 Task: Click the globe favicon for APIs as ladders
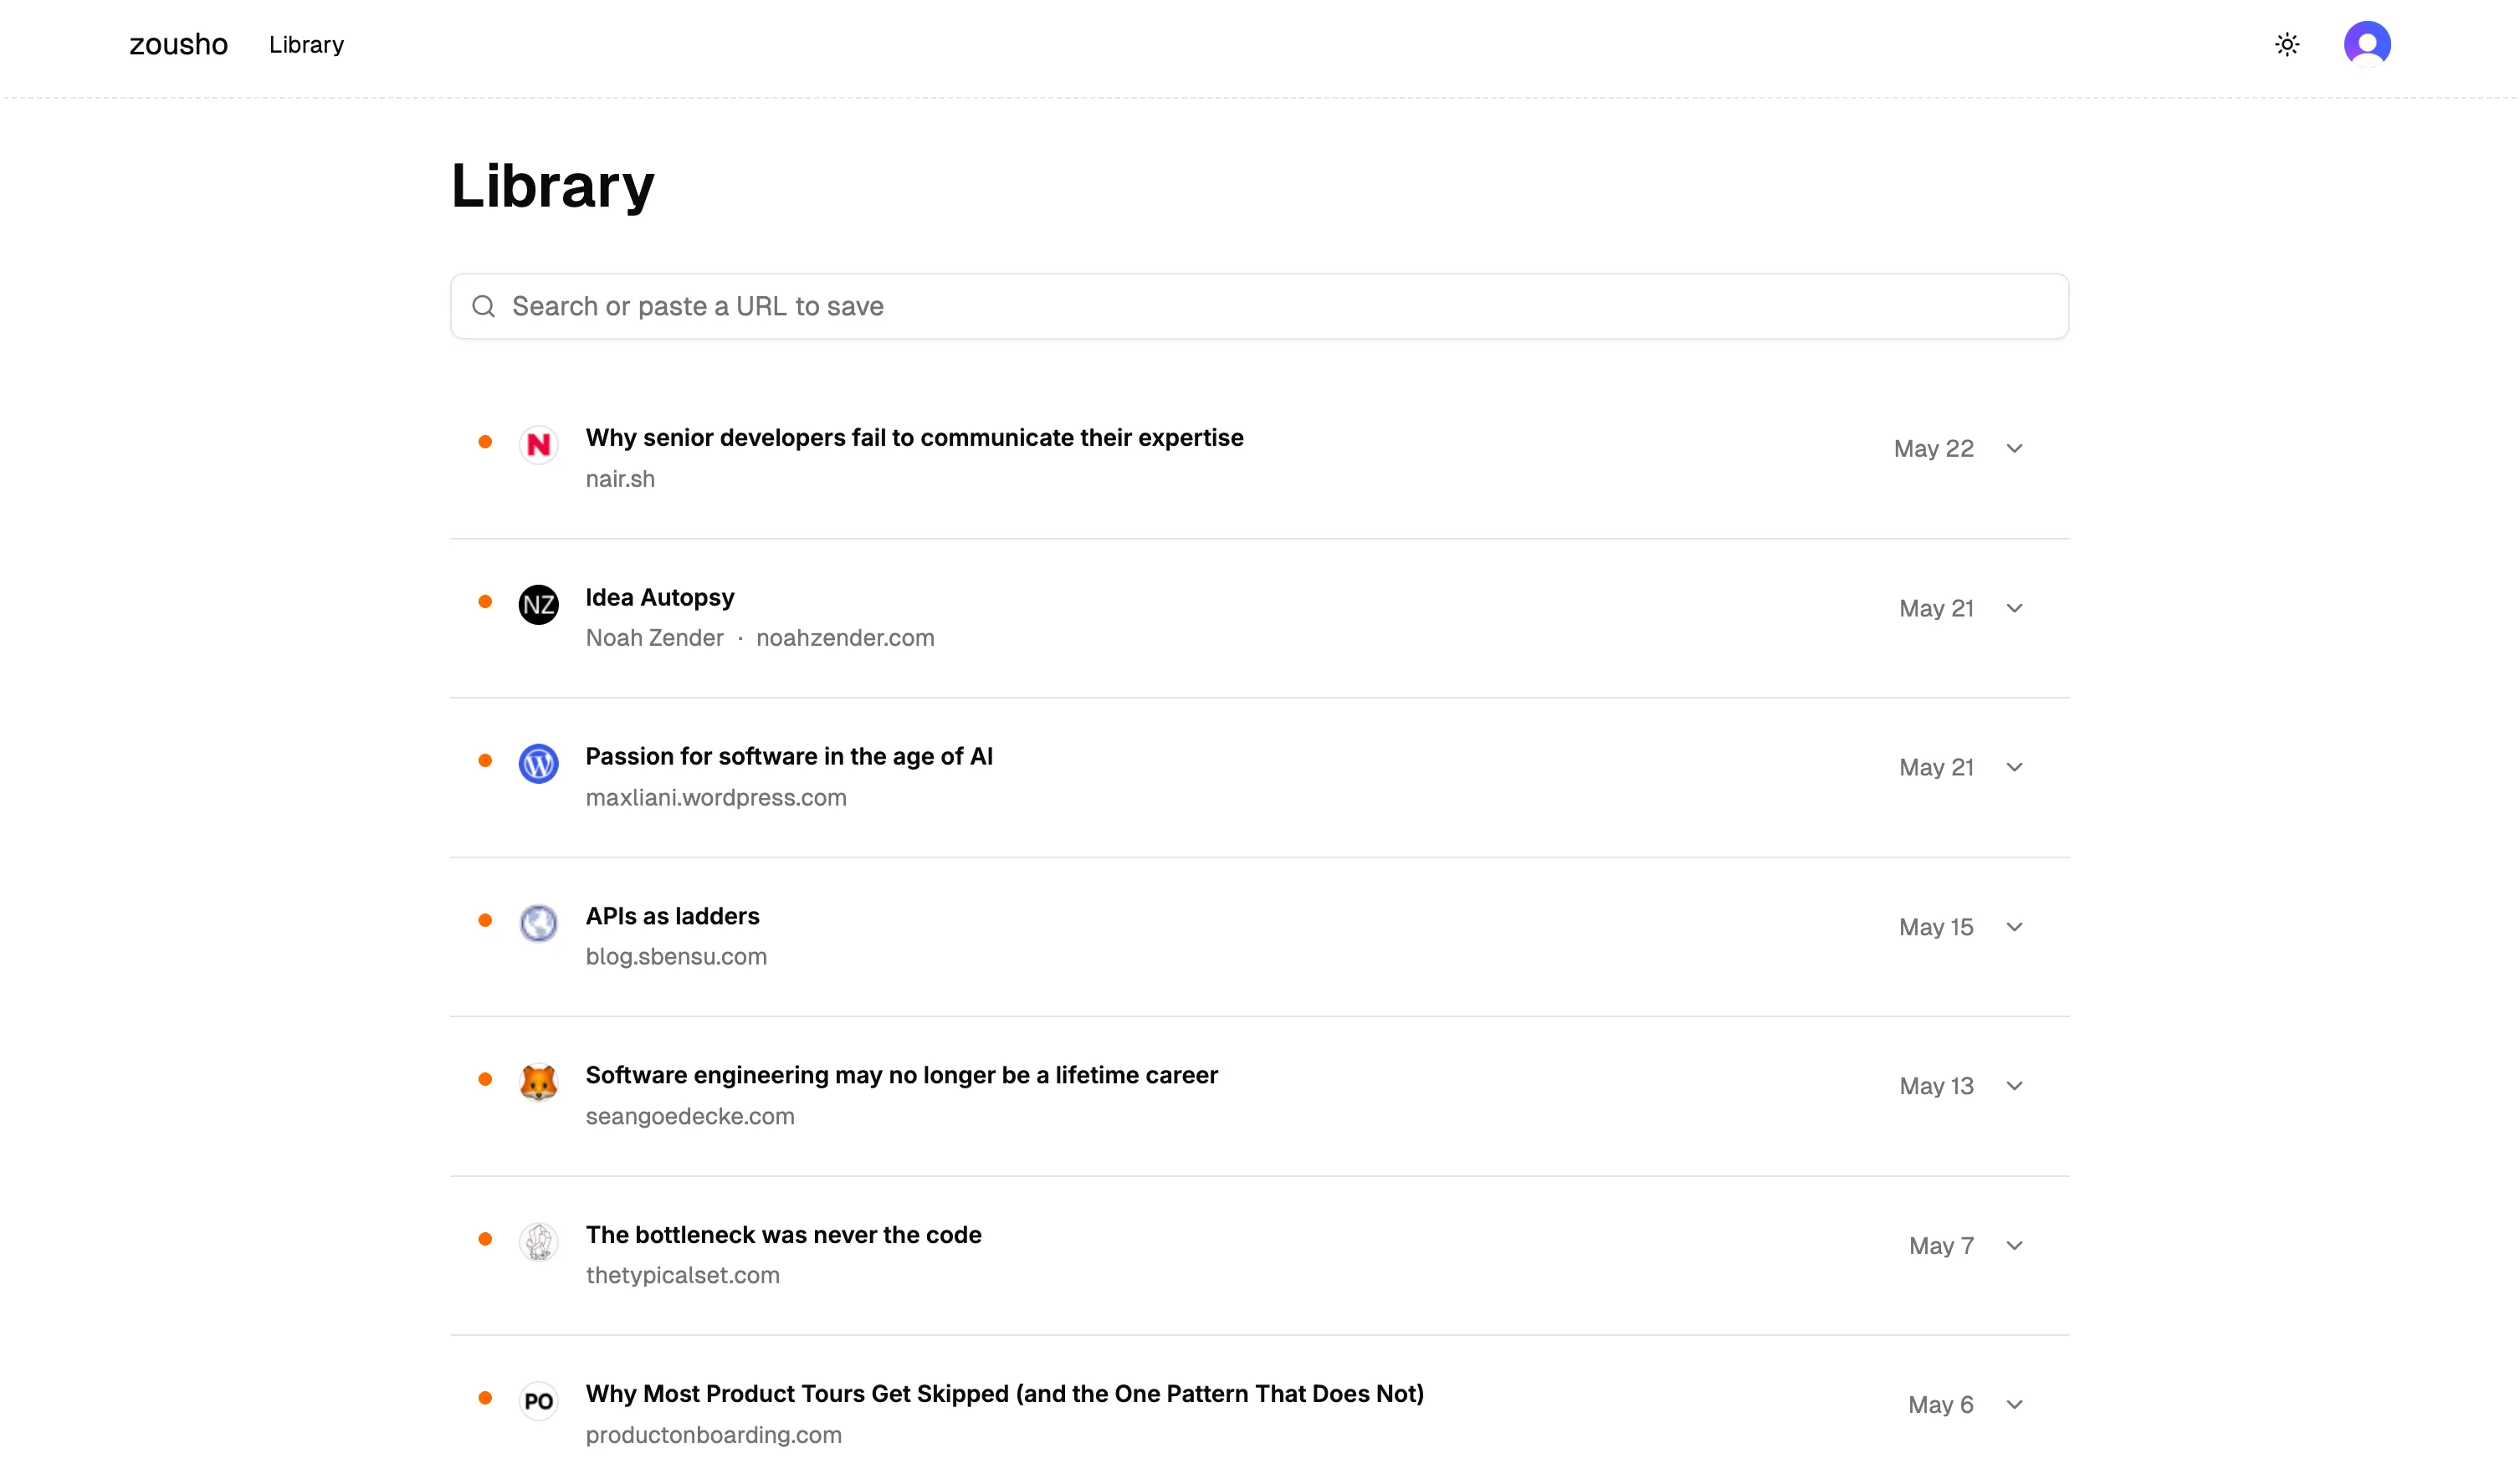[x=538, y=923]
